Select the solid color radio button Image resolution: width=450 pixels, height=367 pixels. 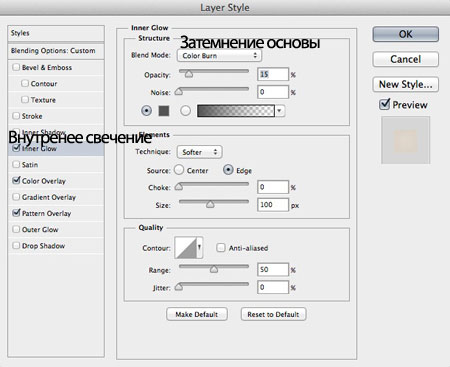146,111
